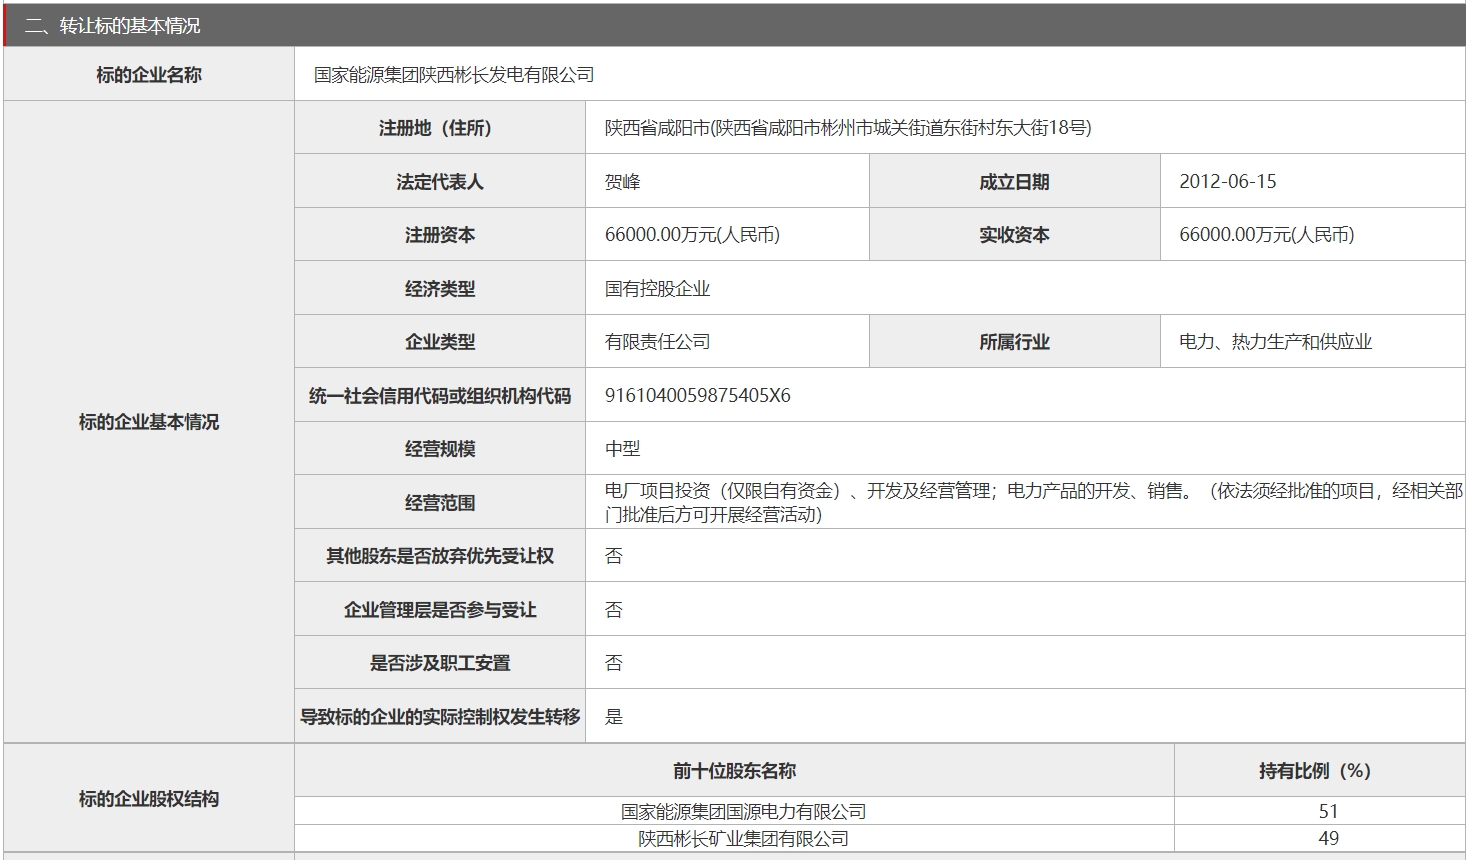The height and width of the screenshot is (860, 1479).
Task: Click the label 法定代表人
Action: [440, 181]
